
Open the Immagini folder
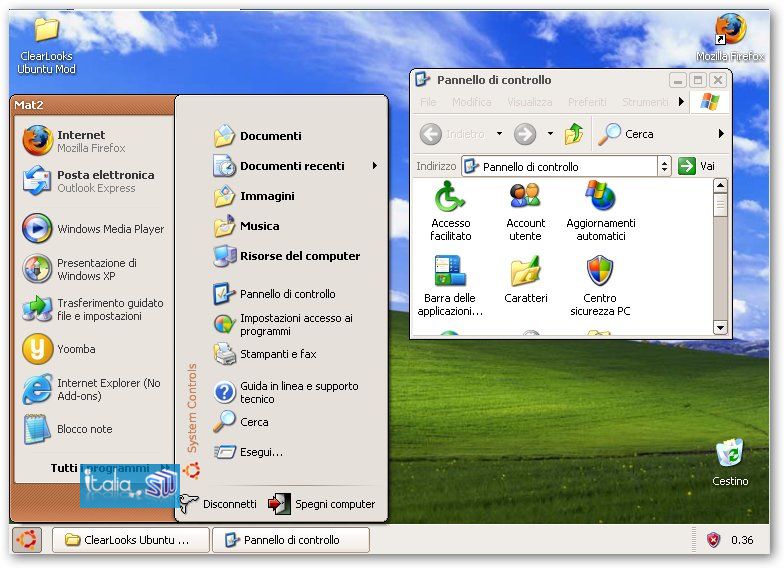[x=295, y=196]
